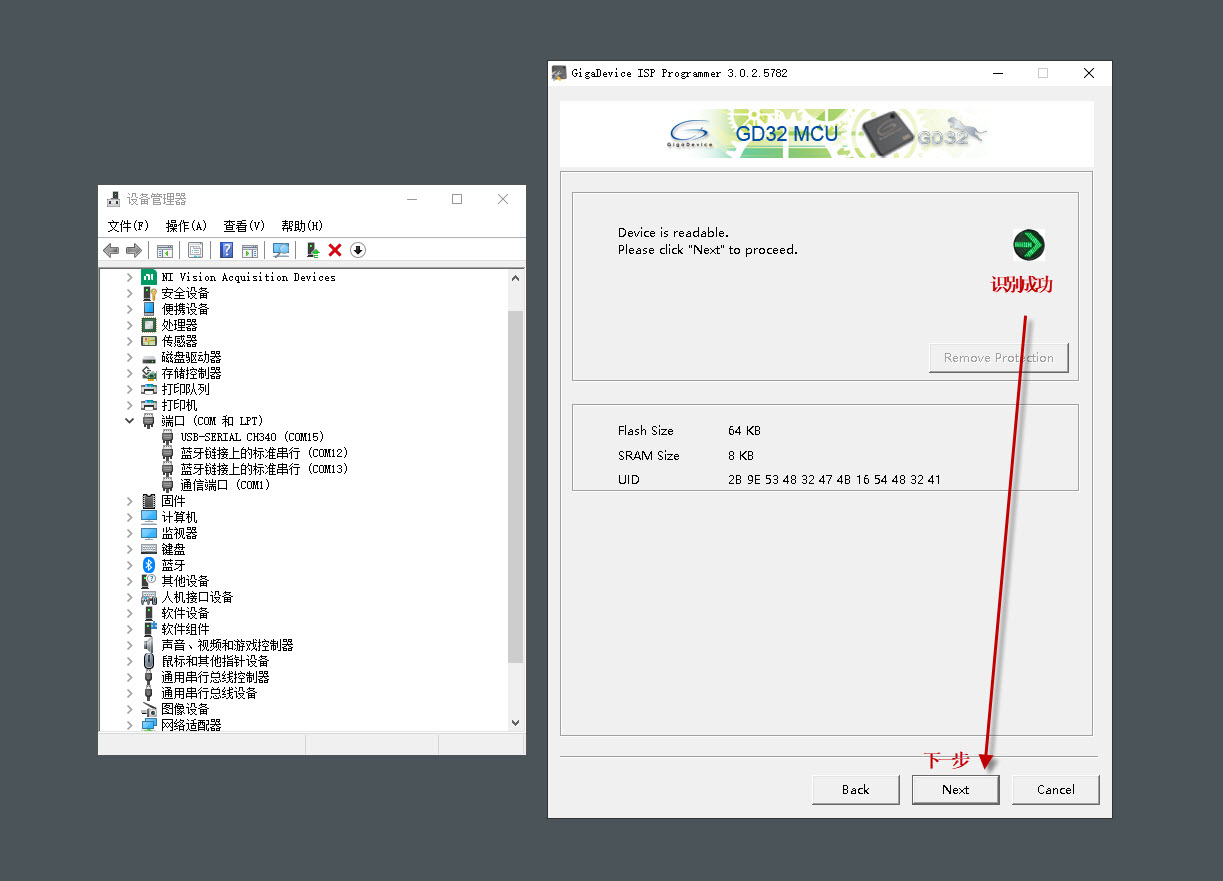The height and width of the screenshot is (881, 1223).
Task: Toggle the console tree pane toolbar icon
Action: 165,250
